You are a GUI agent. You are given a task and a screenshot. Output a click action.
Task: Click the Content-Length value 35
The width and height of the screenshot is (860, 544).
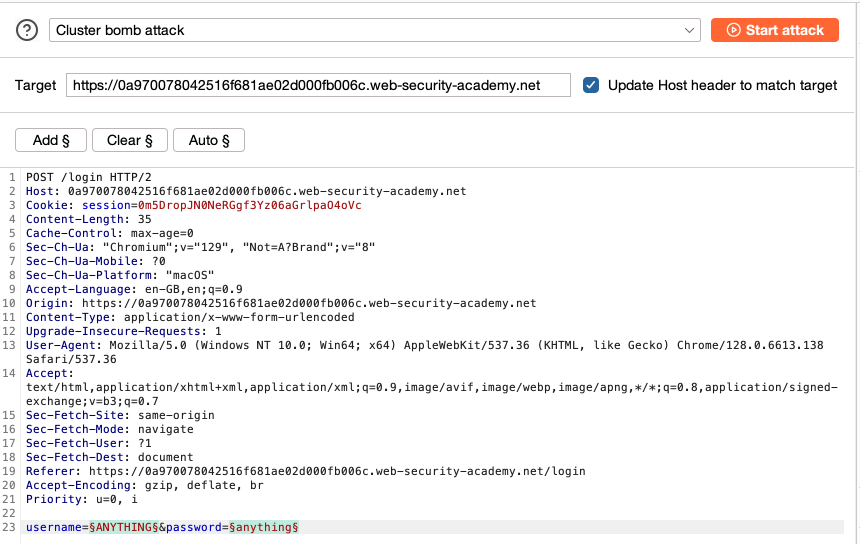pos(144,219)
